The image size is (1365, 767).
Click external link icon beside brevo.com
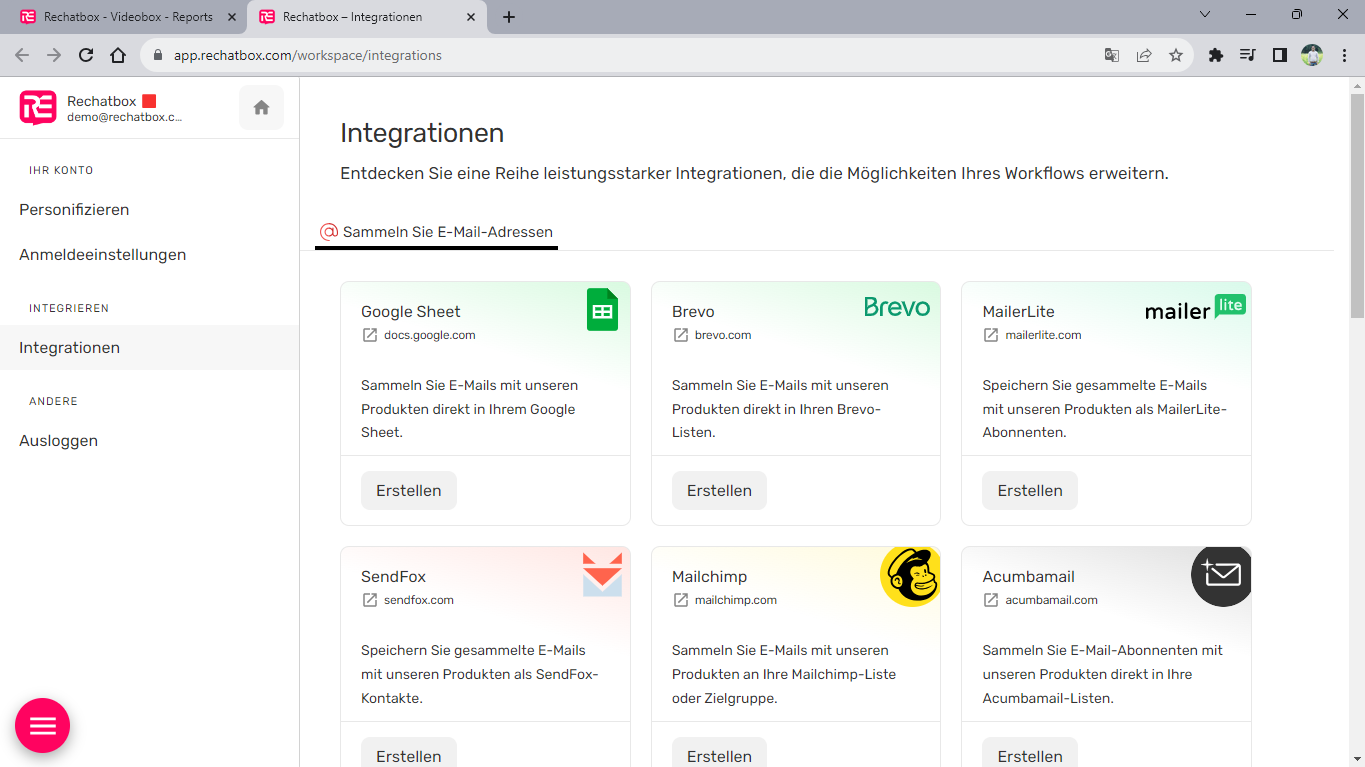[x=681, y=335]
